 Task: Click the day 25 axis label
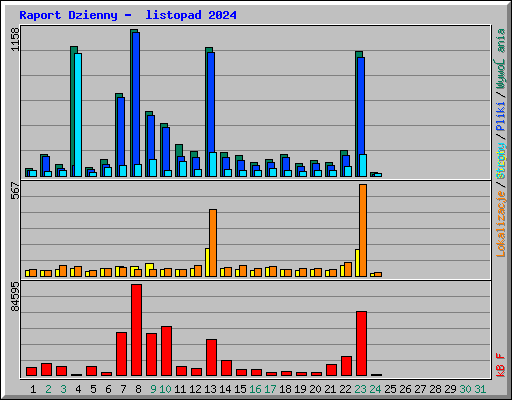(390, 389)
